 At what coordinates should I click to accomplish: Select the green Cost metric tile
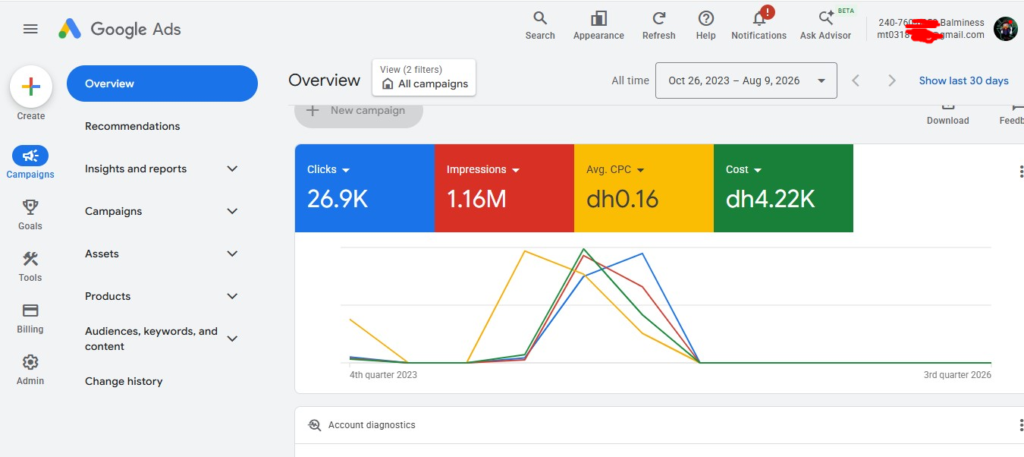point(783,188)
